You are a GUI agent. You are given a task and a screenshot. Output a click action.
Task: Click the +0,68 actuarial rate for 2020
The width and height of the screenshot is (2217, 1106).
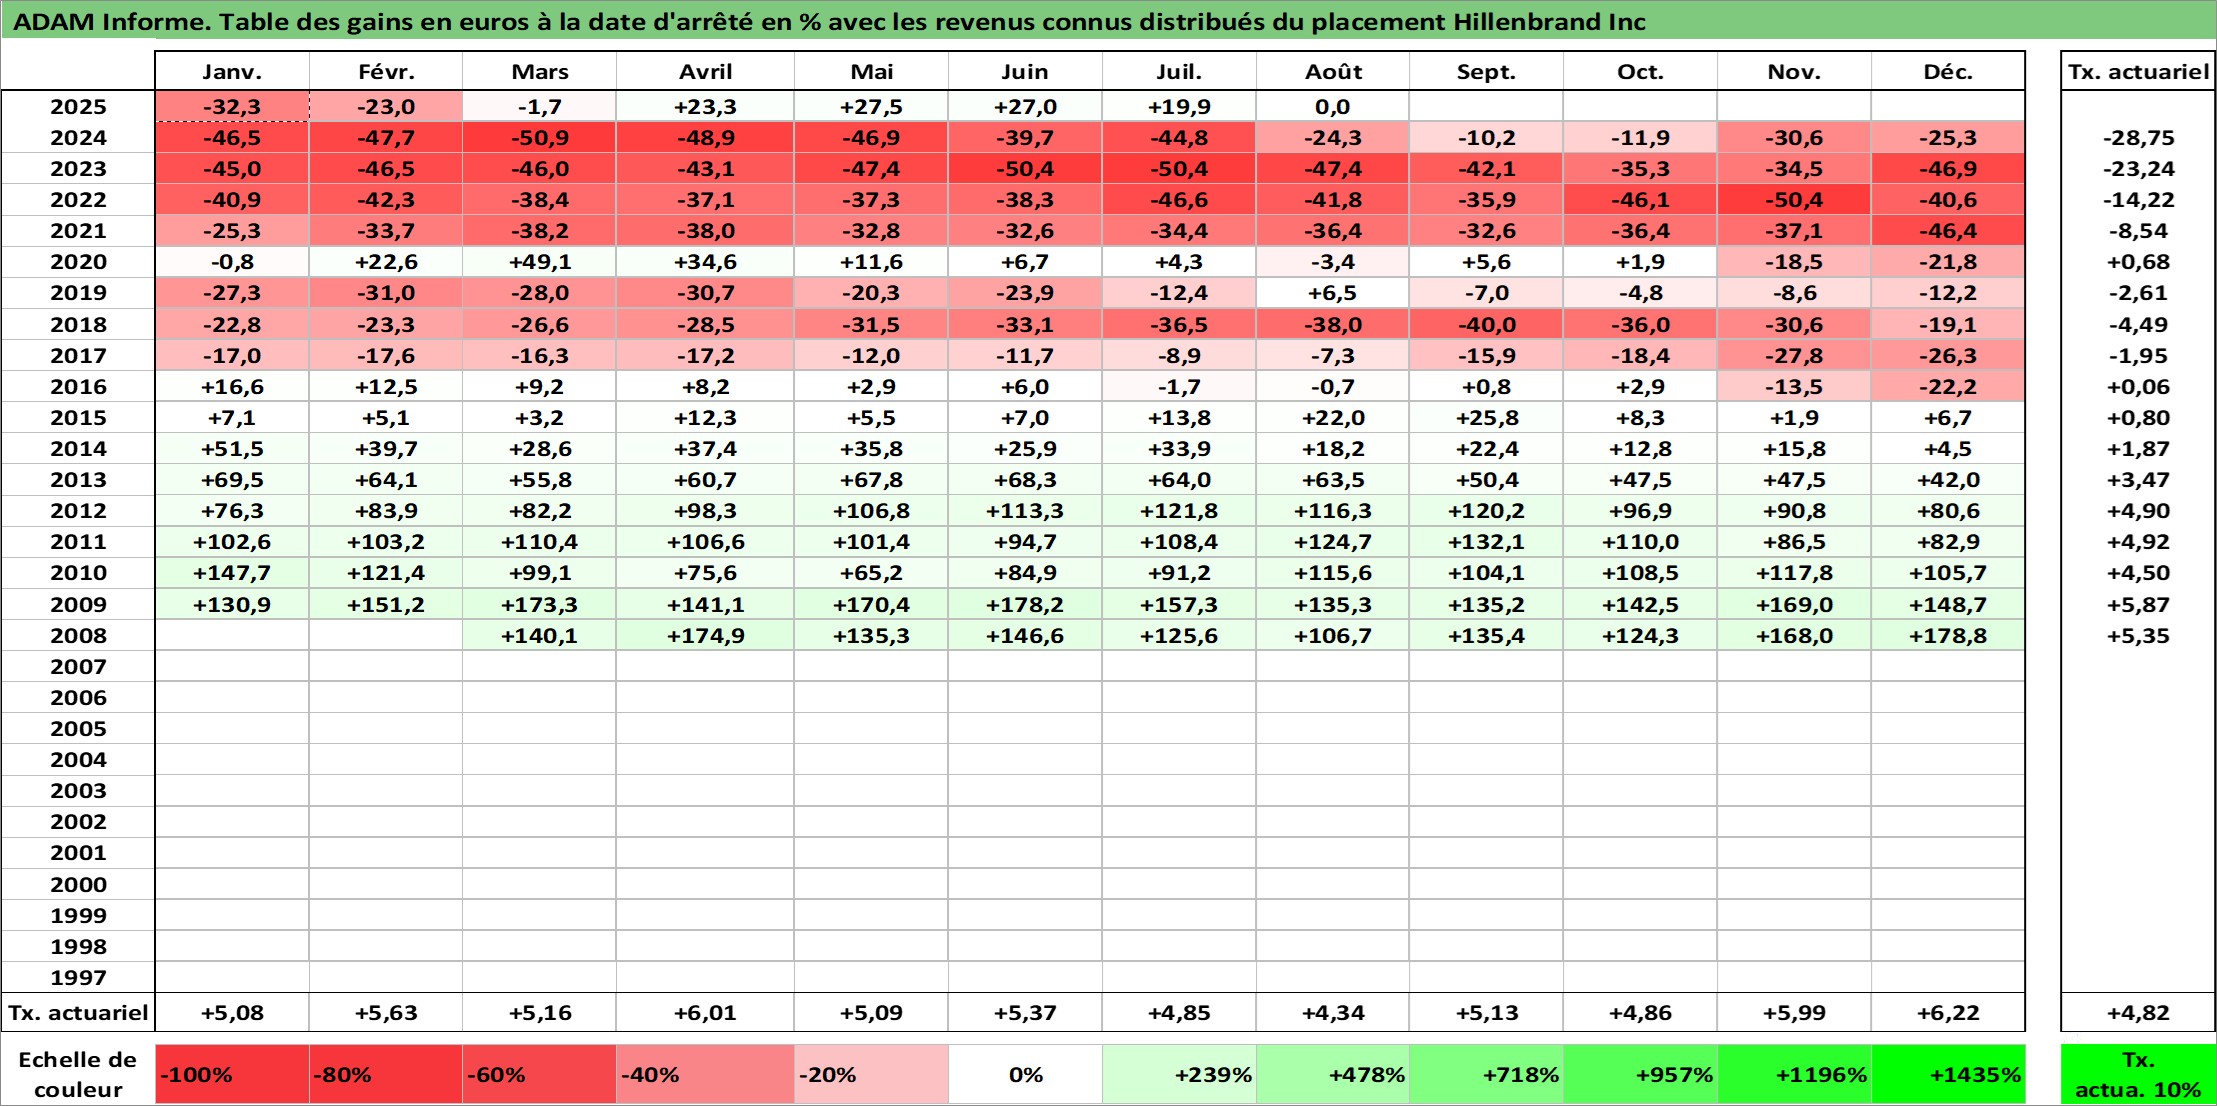pyautogui.click(x=2138, y=262)
